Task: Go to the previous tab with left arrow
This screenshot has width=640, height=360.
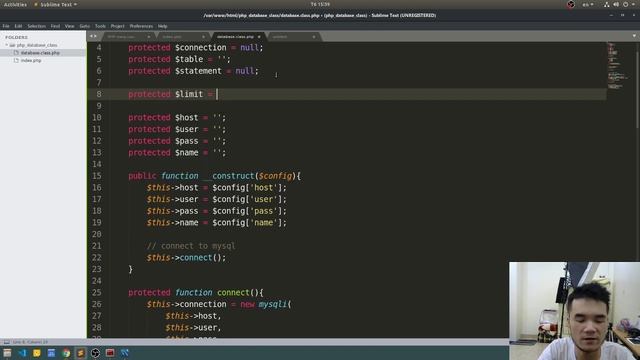Action: [x=91, y=36]
